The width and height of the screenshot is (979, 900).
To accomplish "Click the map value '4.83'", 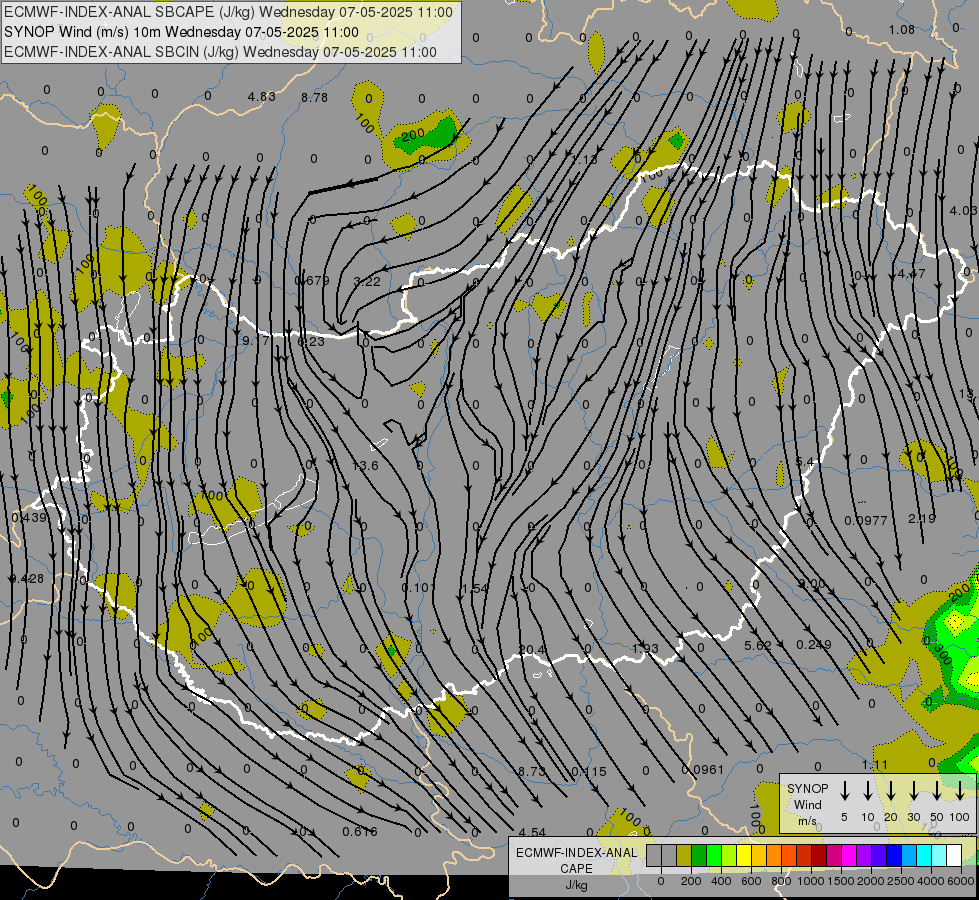I will click(x=261, y=97).
